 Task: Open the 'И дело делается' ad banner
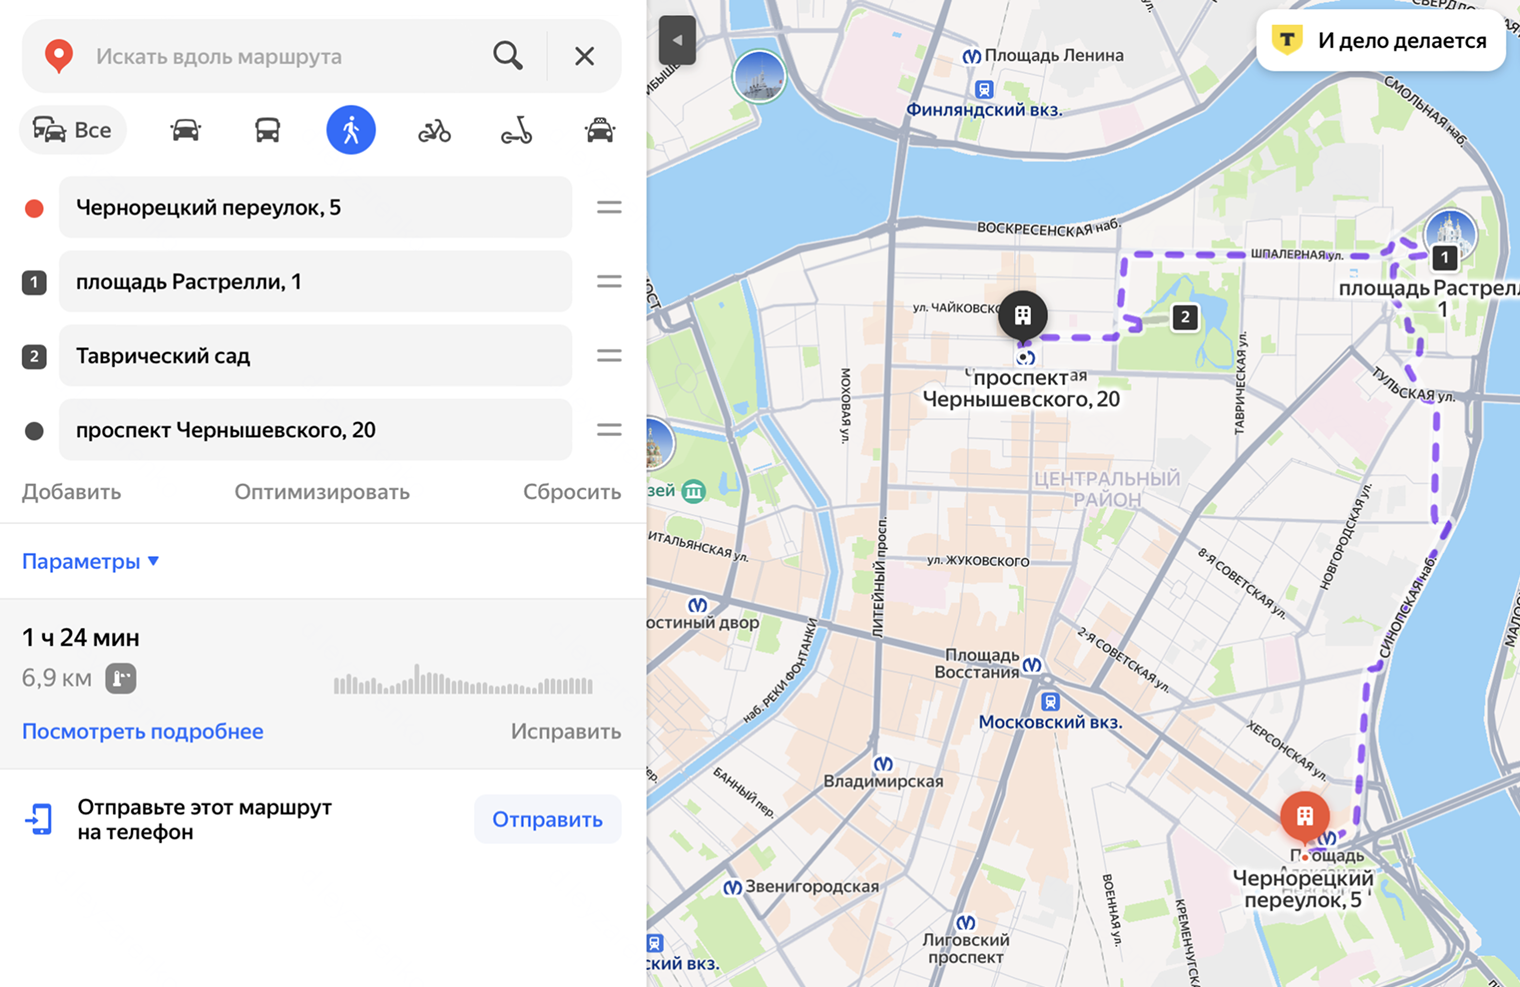[x=1381, y=41]
